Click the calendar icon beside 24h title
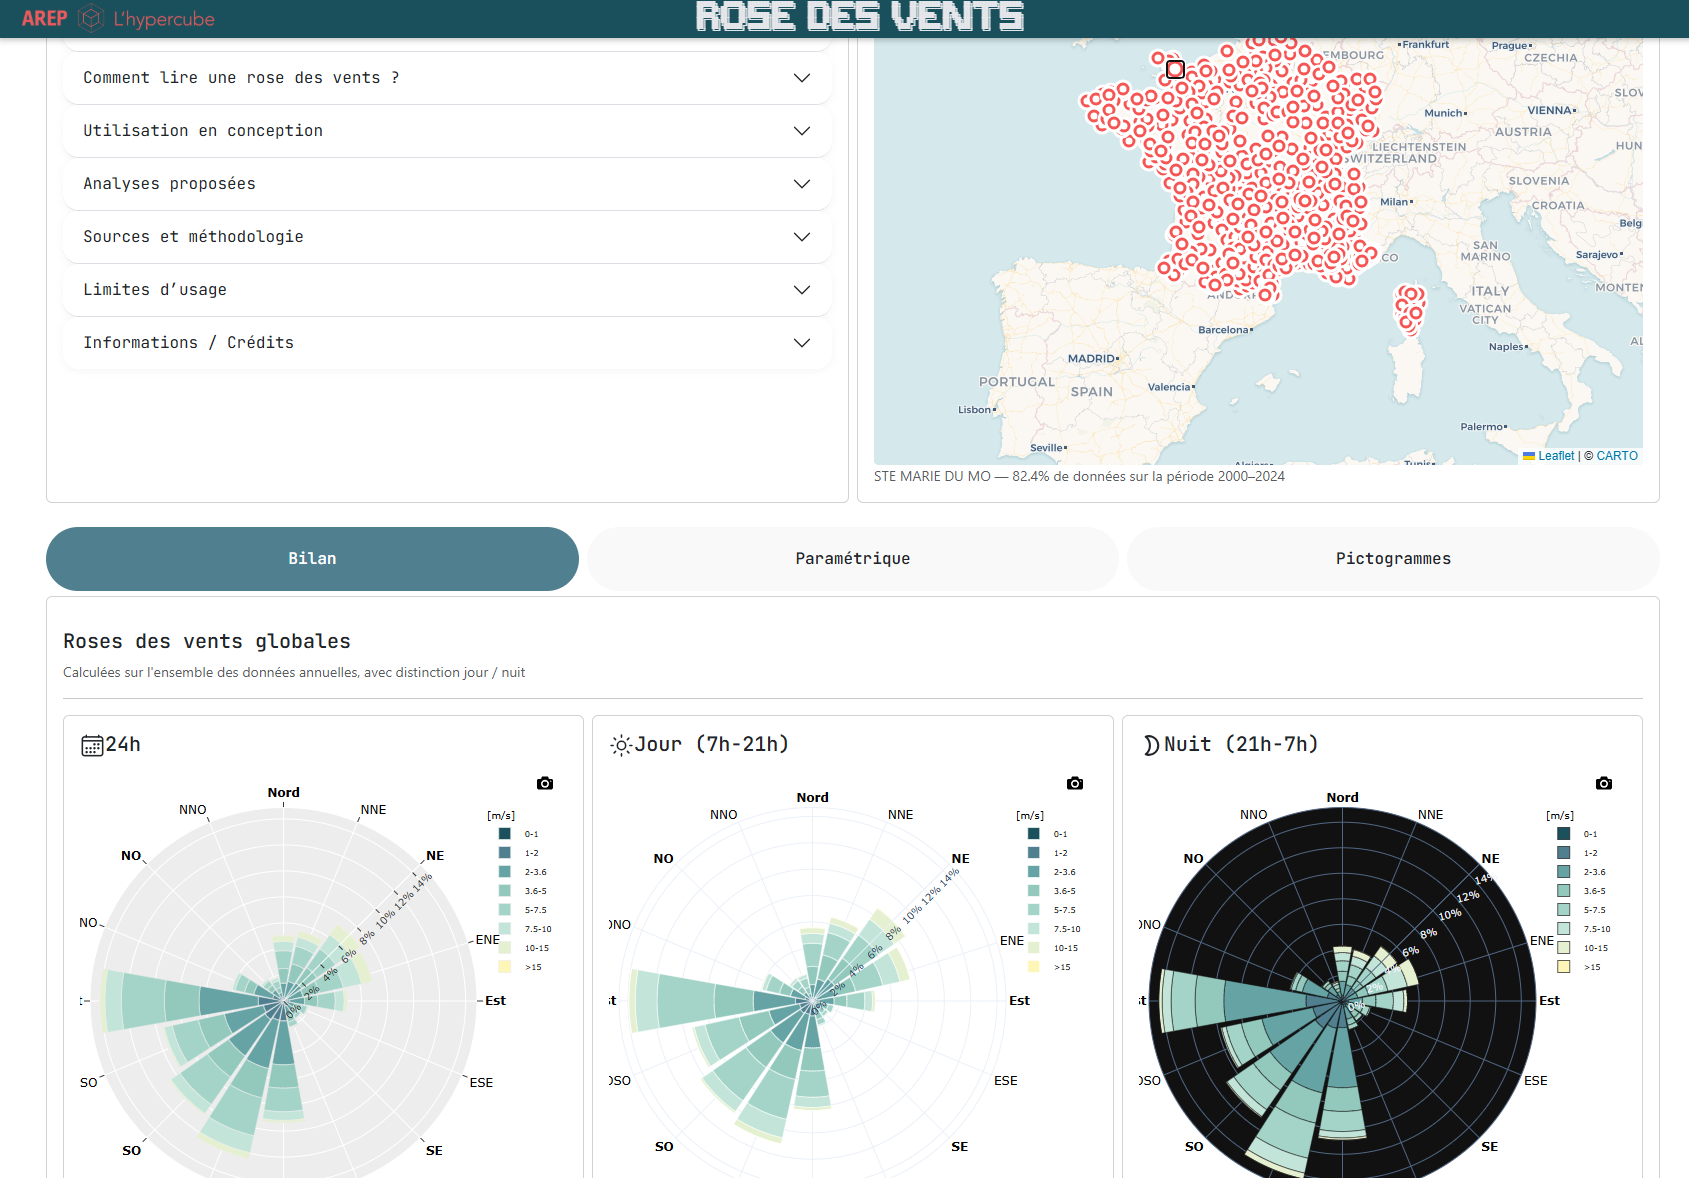1689x1178 pixels. [92, 745]
